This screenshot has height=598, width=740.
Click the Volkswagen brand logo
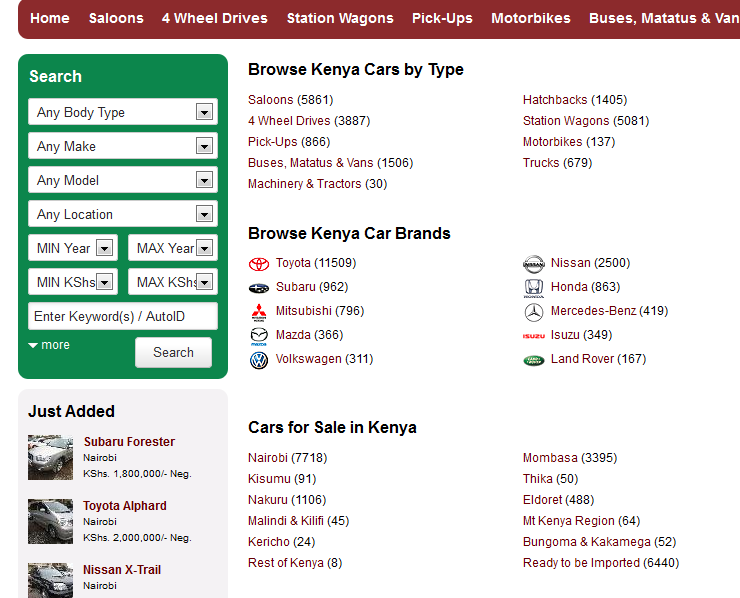259,360
